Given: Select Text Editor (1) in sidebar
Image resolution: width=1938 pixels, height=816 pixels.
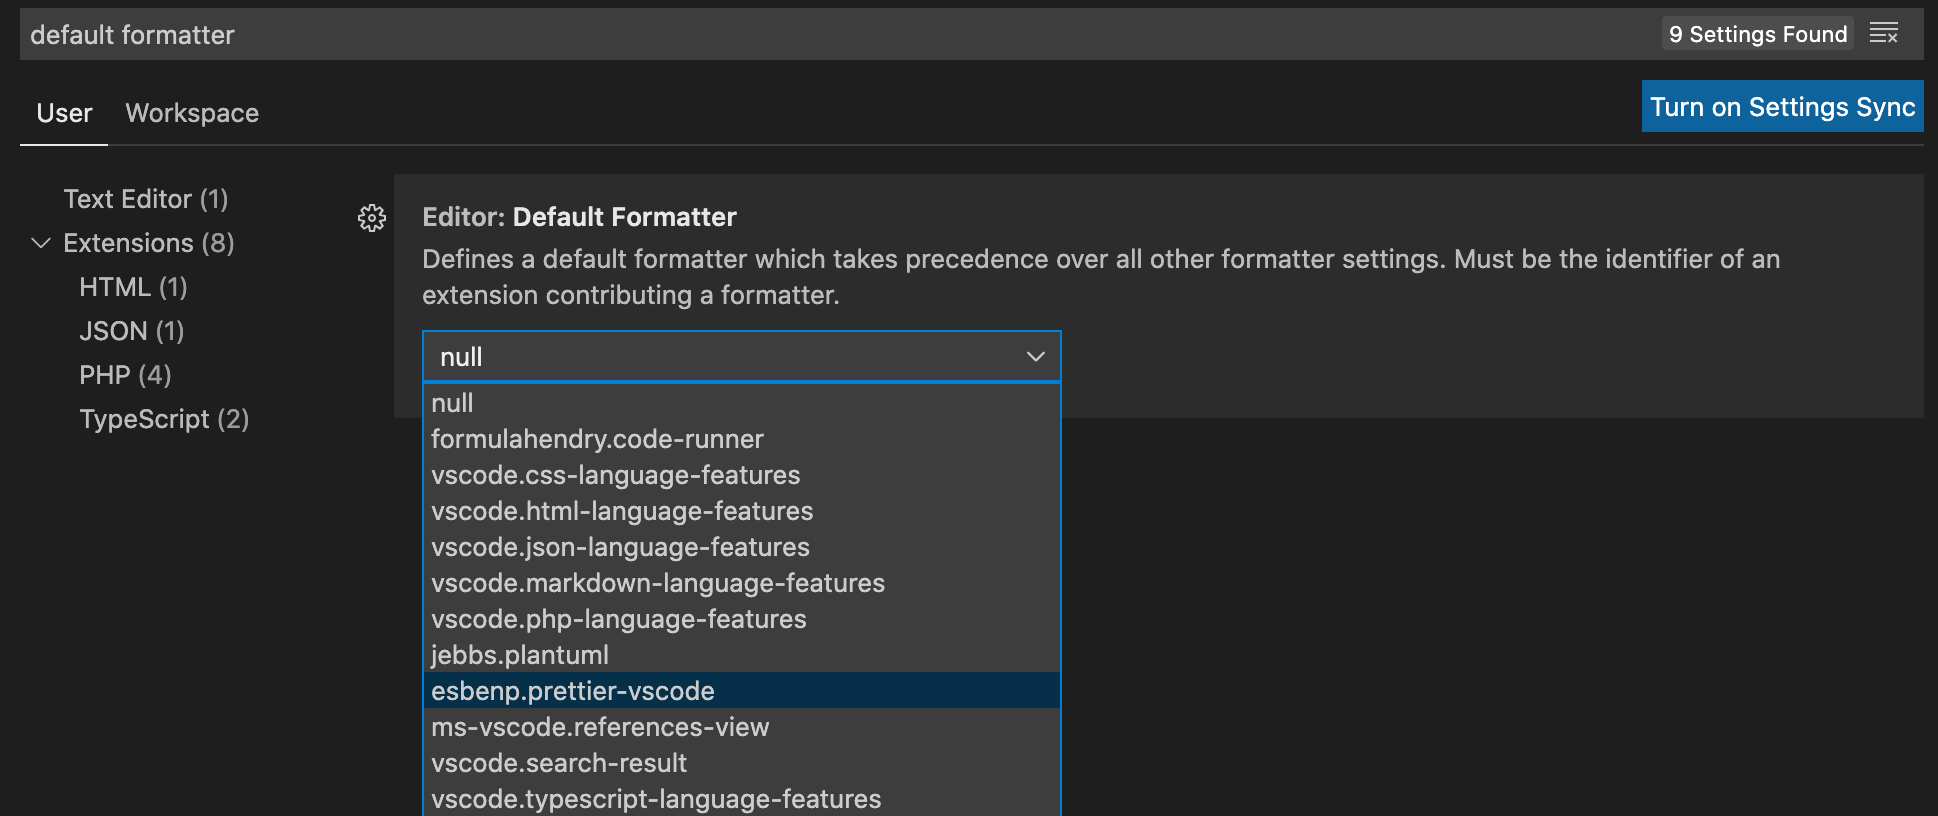Looking at the screenshot, I should click(146, 199).
